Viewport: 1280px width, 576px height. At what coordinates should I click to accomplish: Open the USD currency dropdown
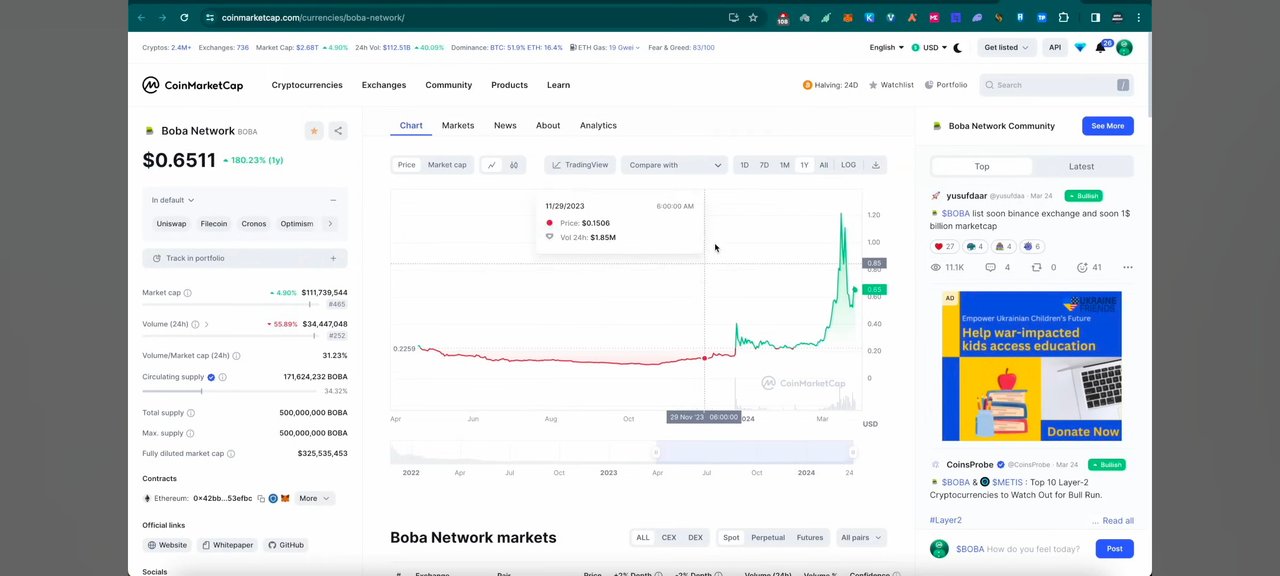coord(930,47)
